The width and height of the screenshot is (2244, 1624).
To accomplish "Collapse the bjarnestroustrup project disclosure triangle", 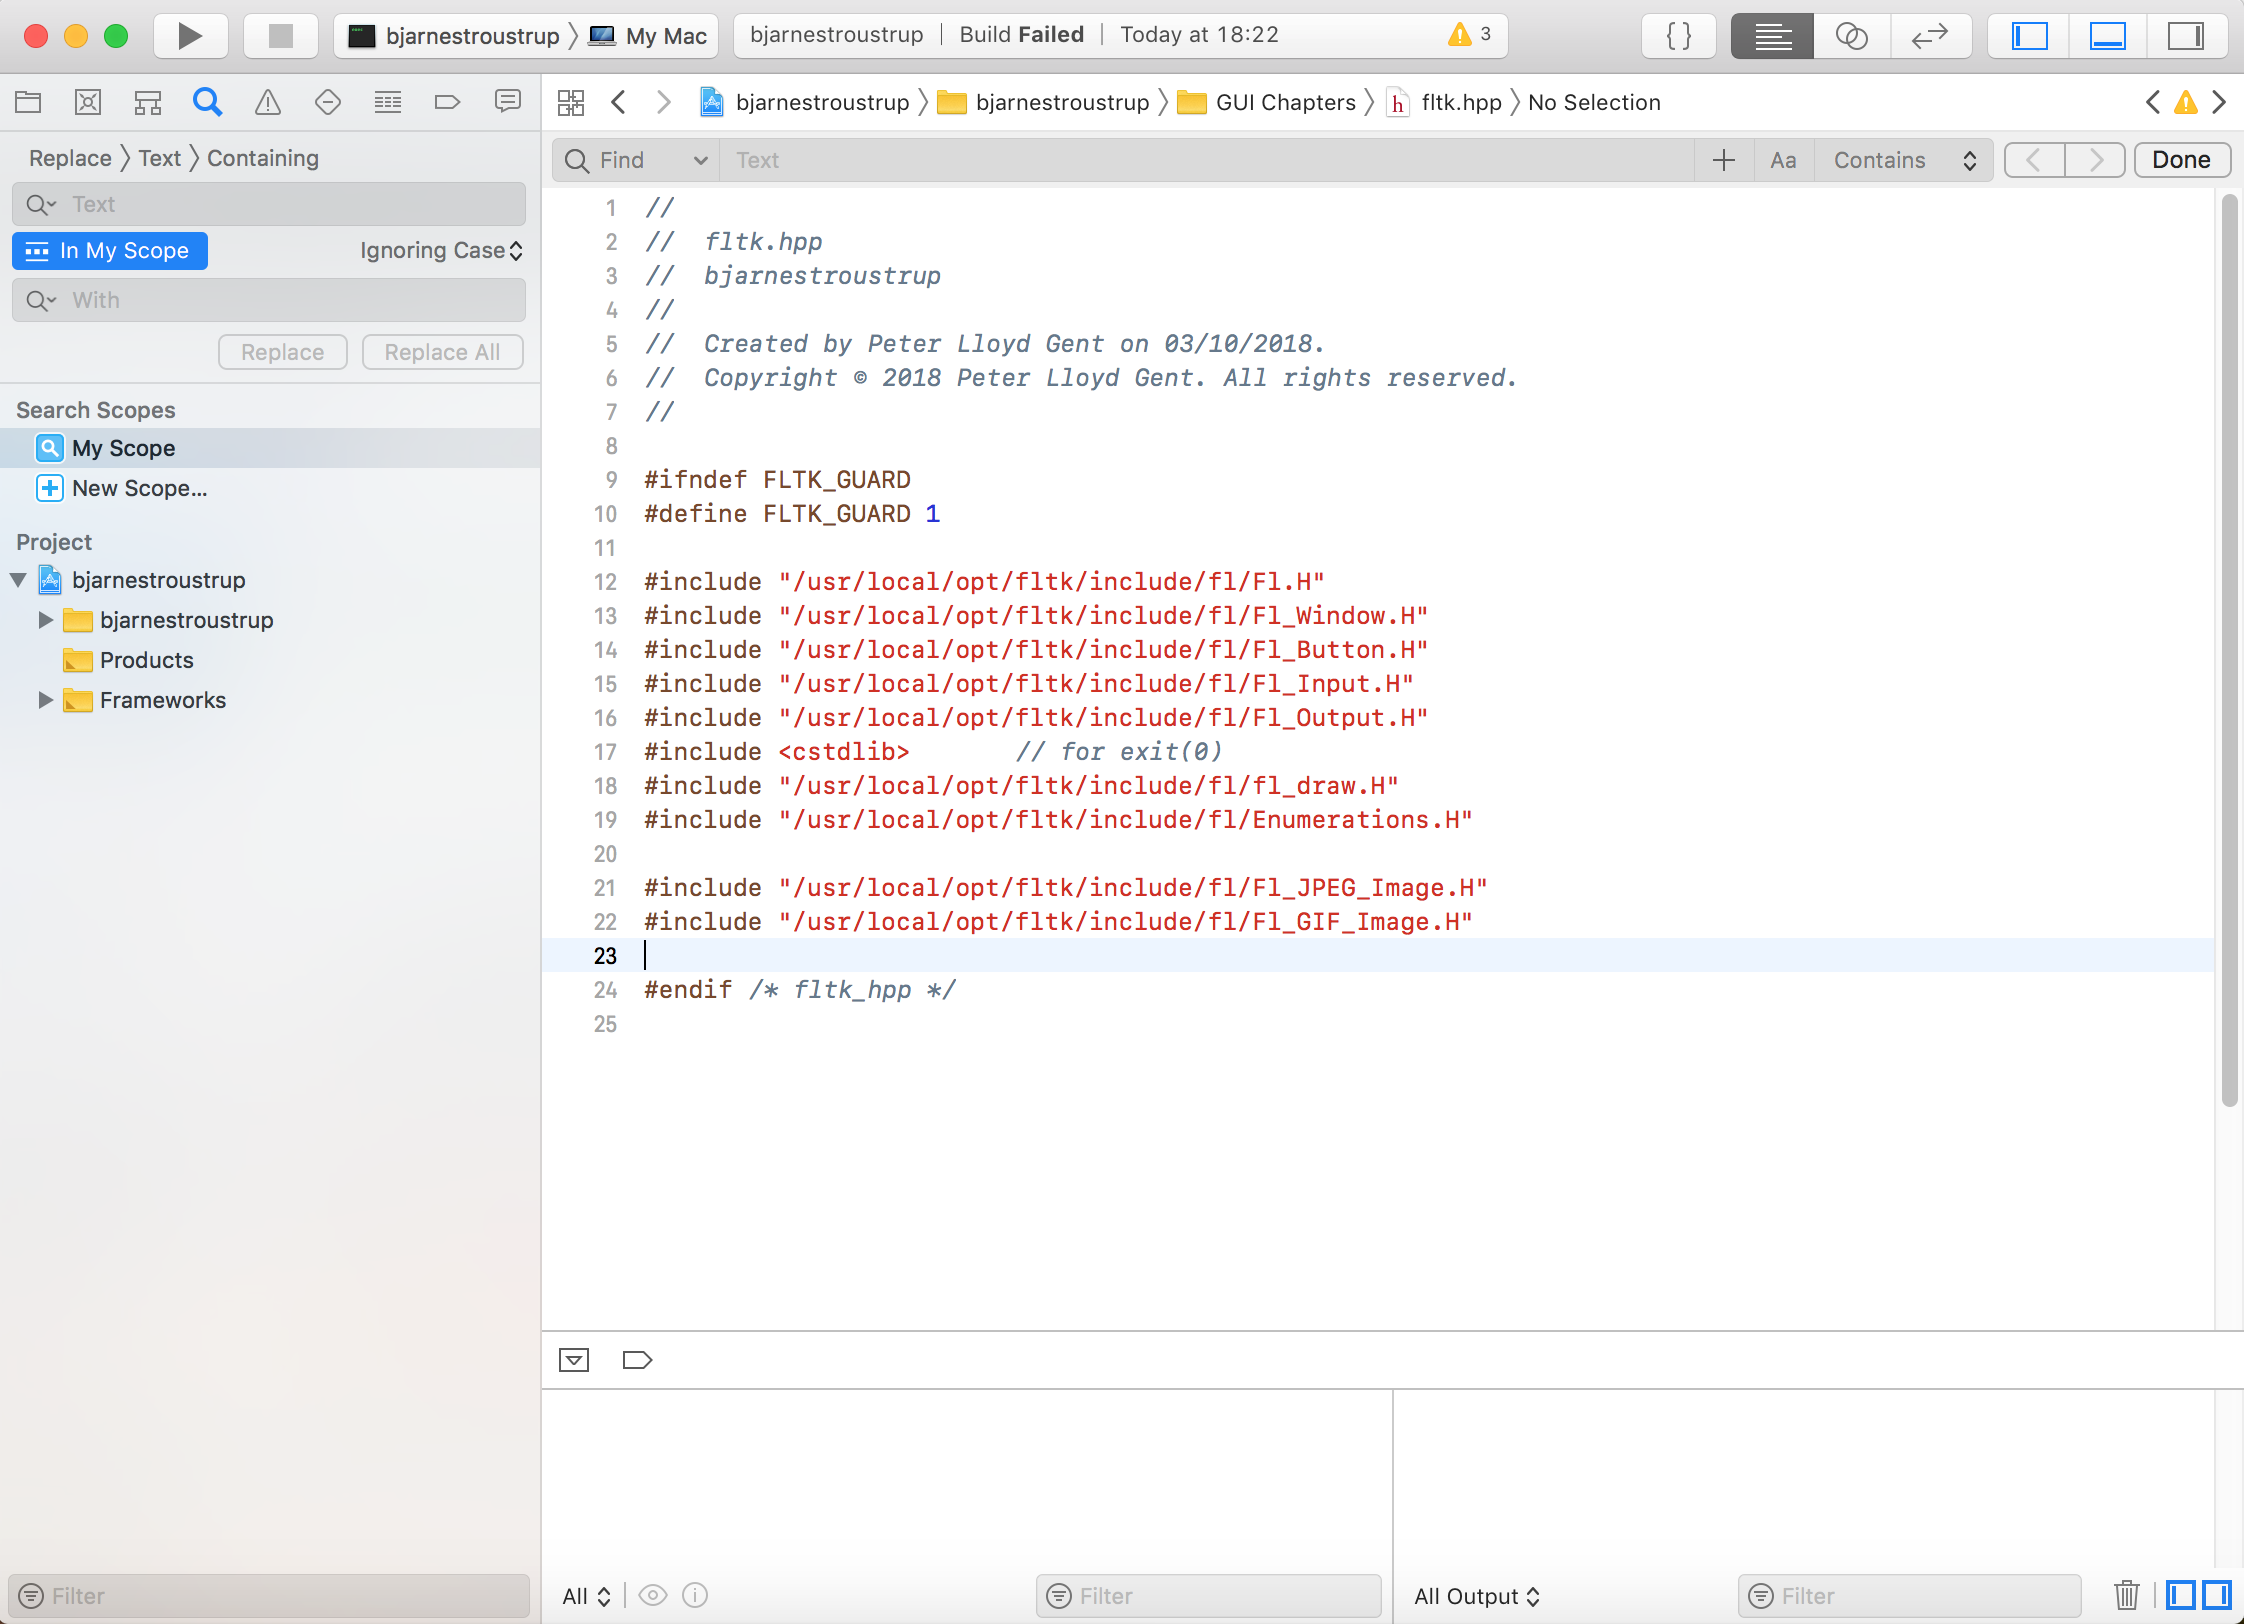I will (x=18, y=580).
